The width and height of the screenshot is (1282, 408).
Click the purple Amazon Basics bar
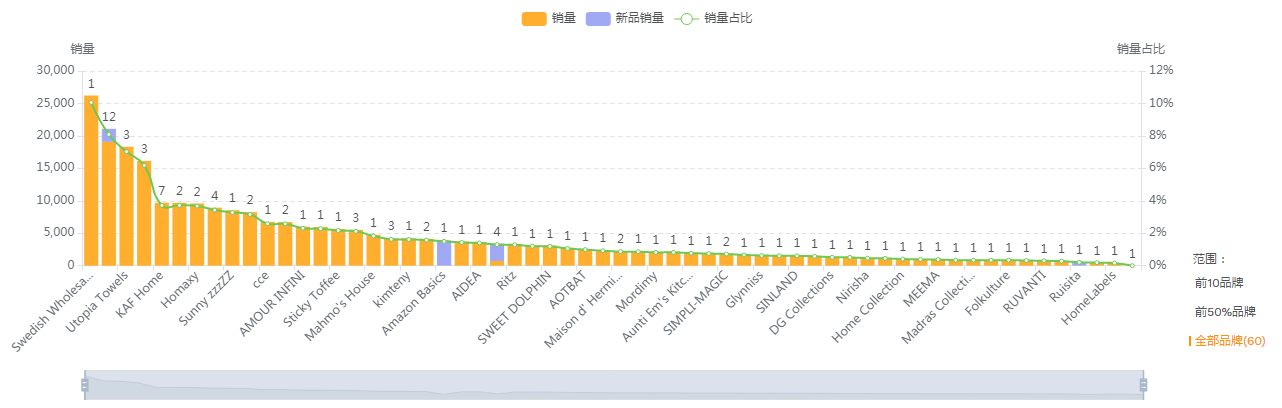(x=443, y=252)
